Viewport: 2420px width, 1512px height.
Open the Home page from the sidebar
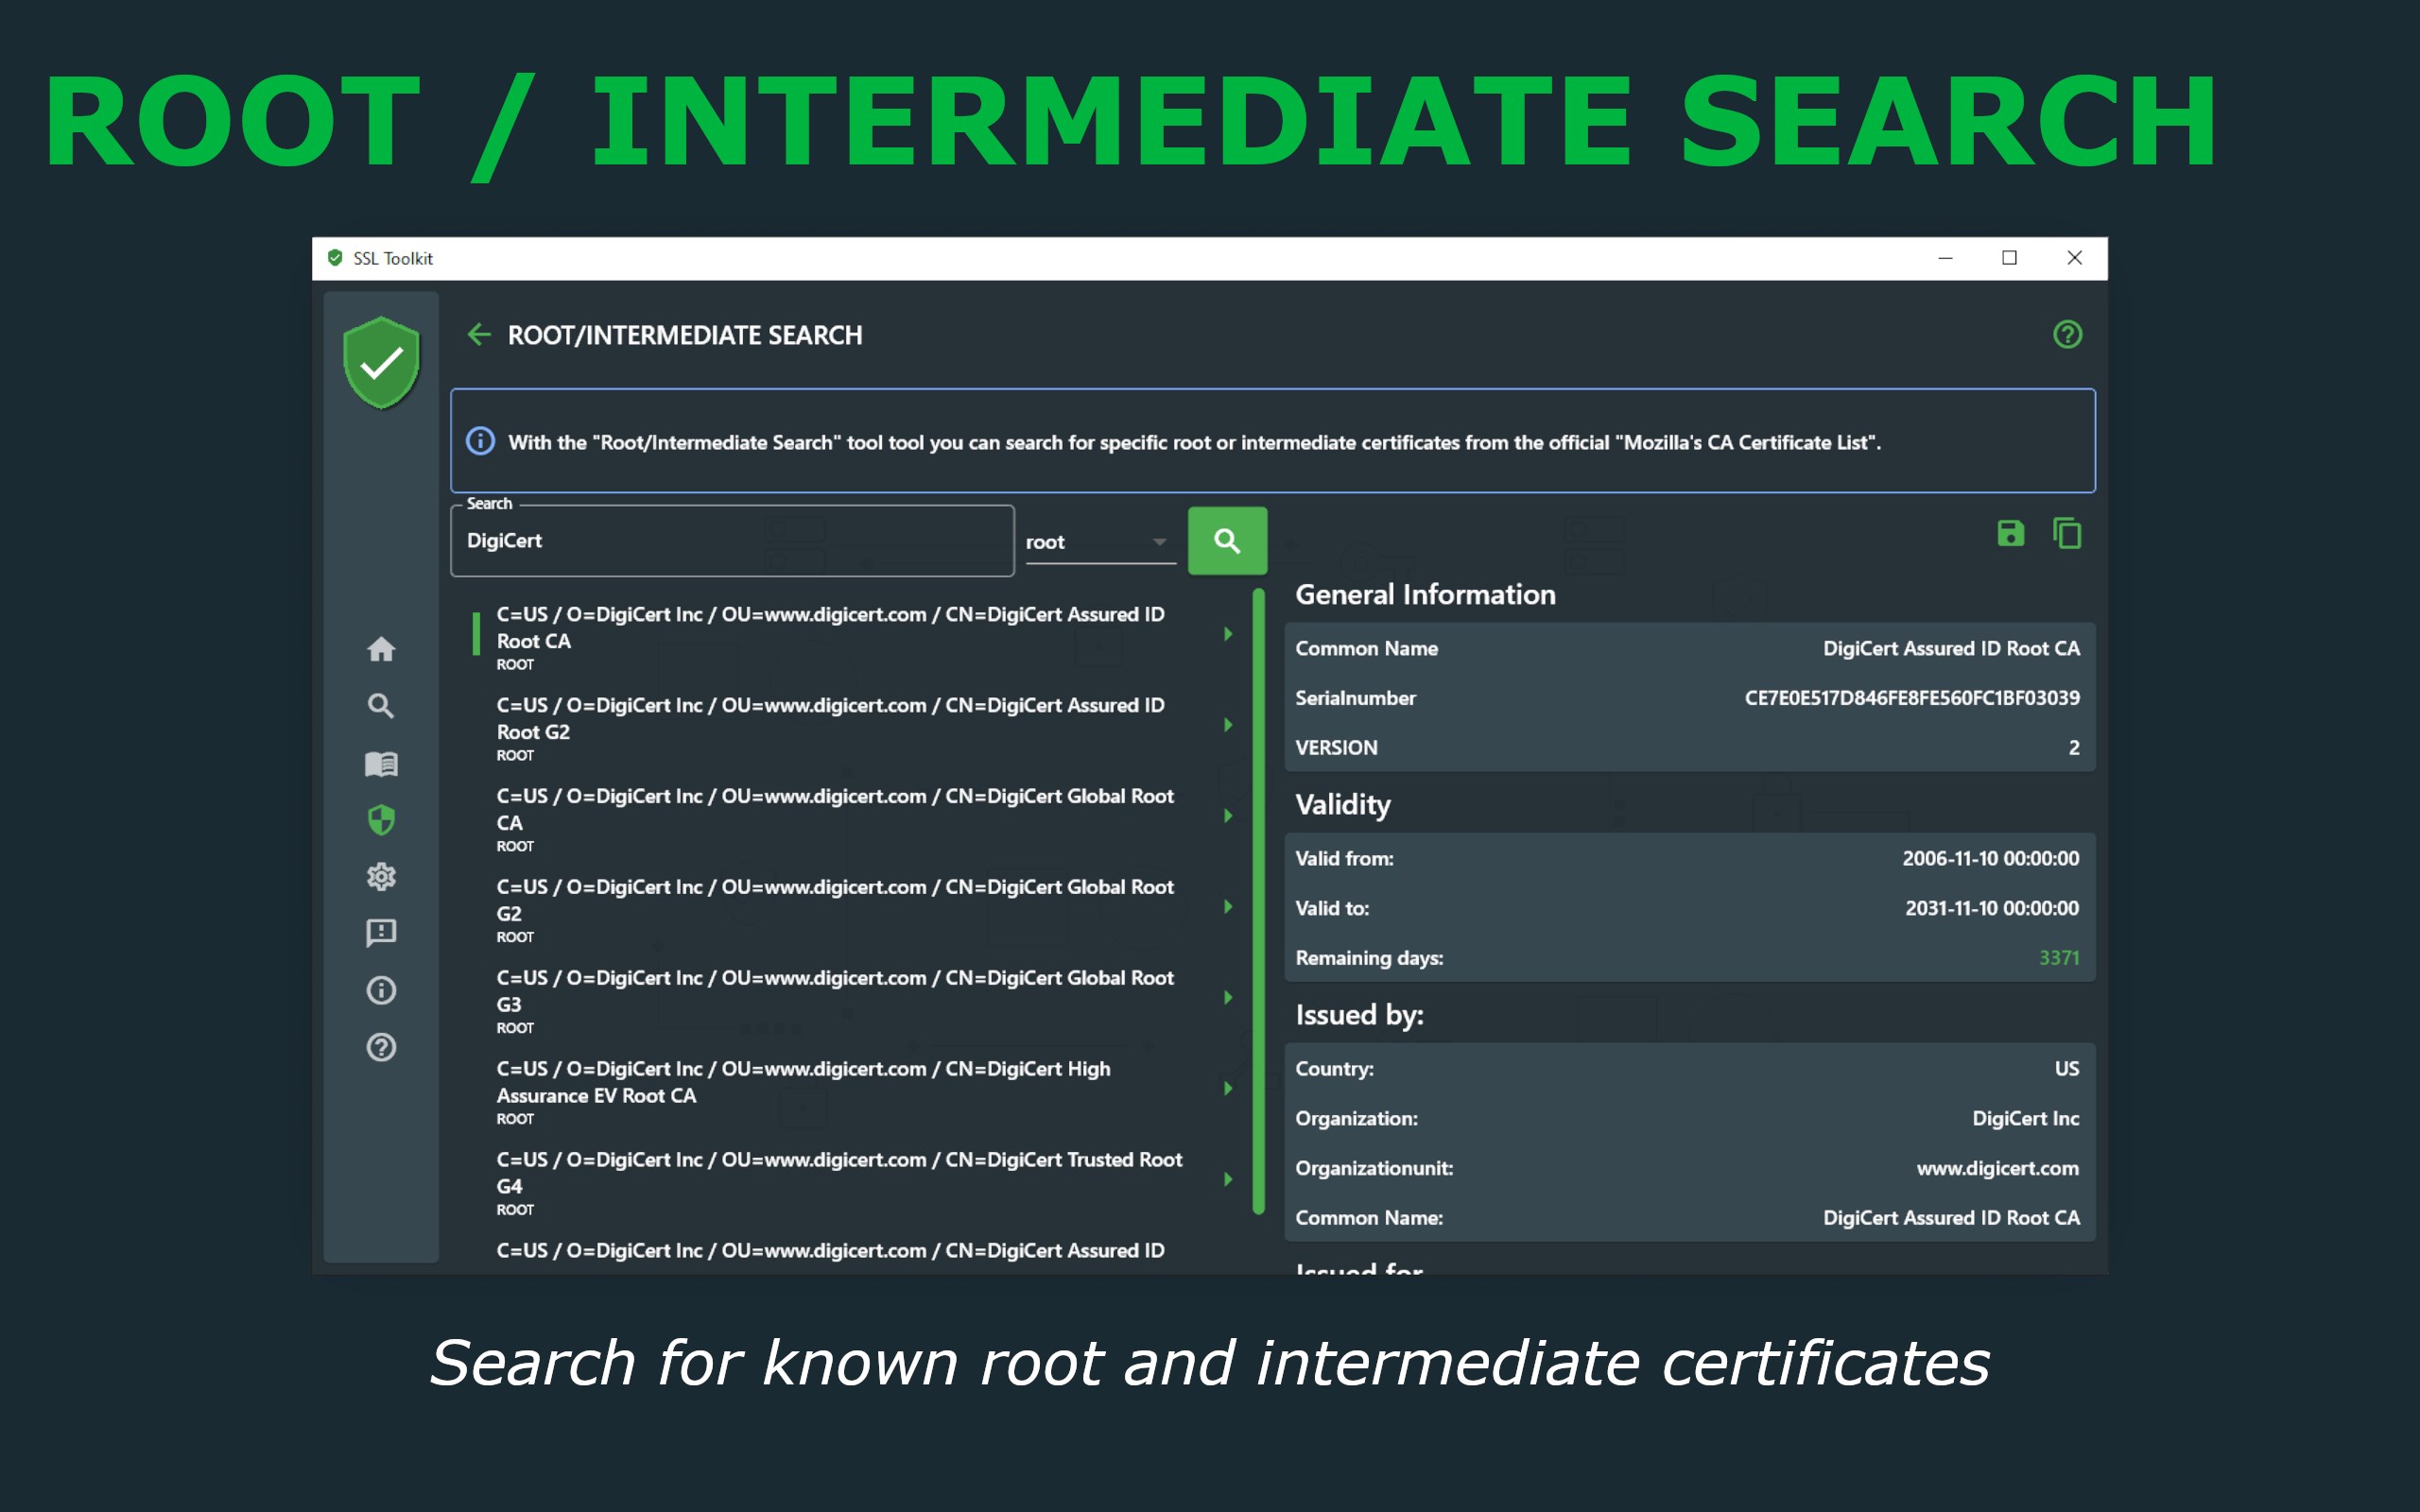[381, 649]
